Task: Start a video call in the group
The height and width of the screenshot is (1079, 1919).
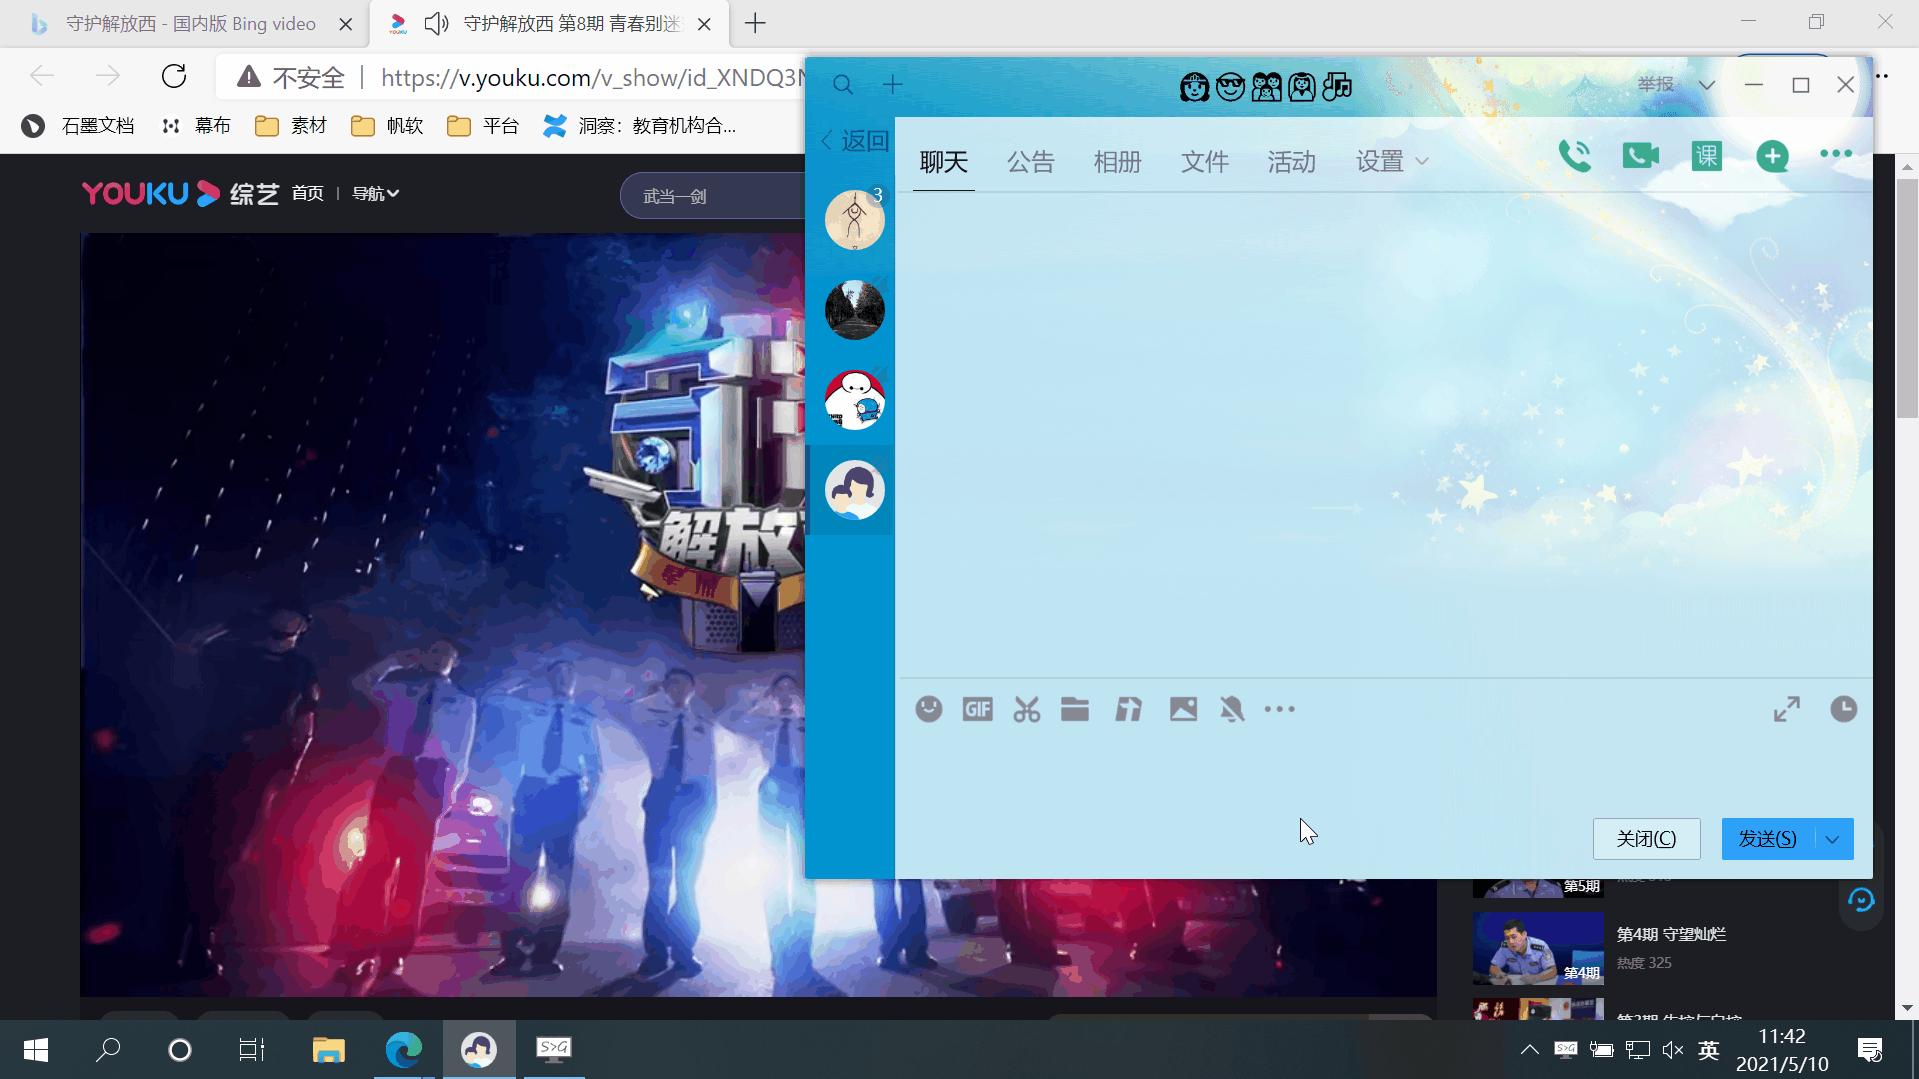Action: [x=1640, y=155]
